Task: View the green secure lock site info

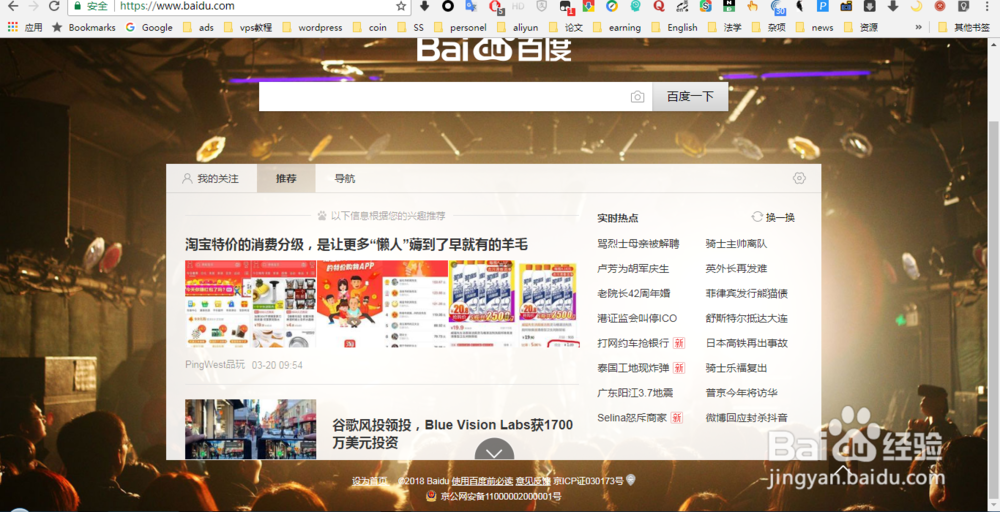Action: [x=91, y=6]
